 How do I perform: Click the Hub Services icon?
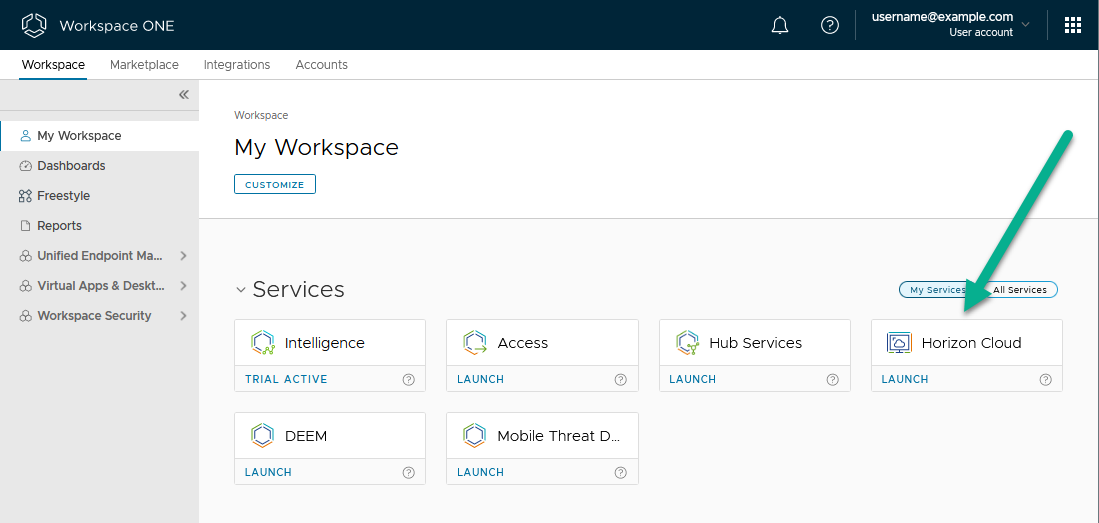click(688, 343)
